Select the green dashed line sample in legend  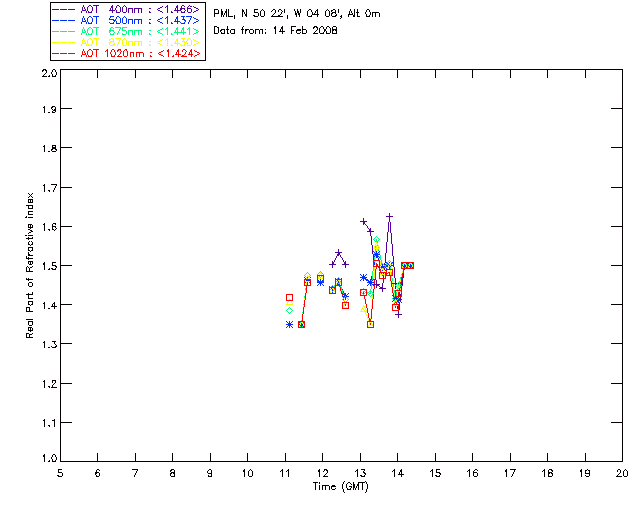pos(64,31)
